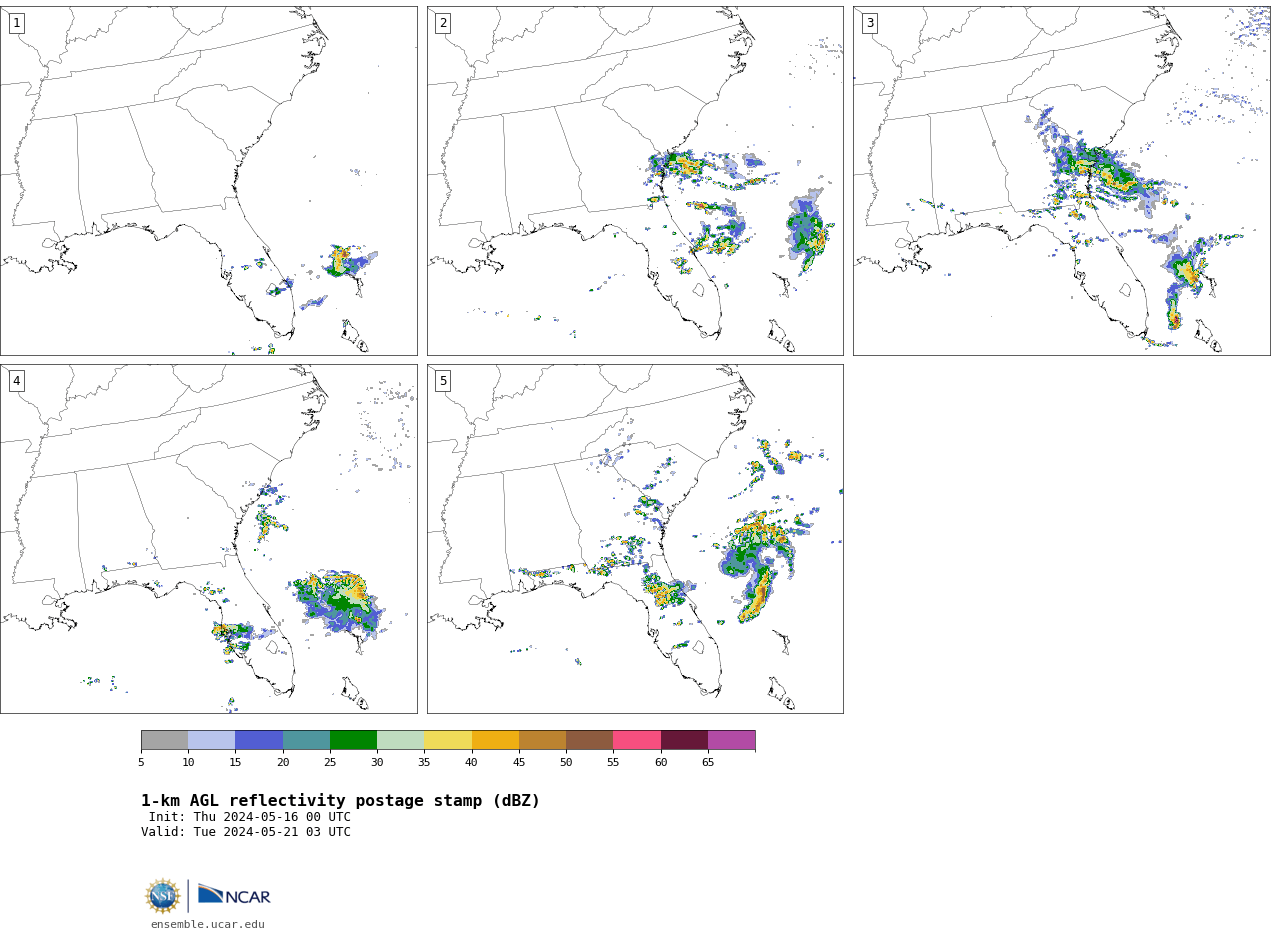Screen dimensions: 1280x936
Task: Open ensemble member 3 map panel
Action: (1062, 181)
